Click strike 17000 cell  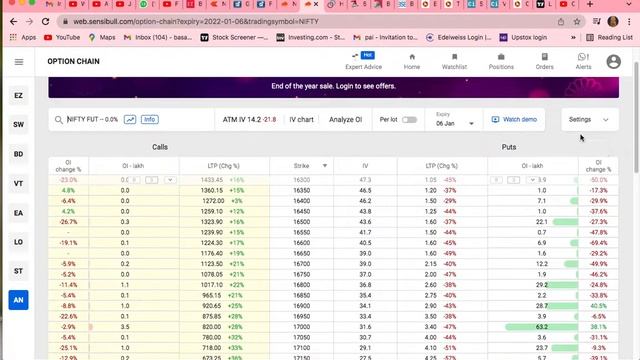point(301,327)
